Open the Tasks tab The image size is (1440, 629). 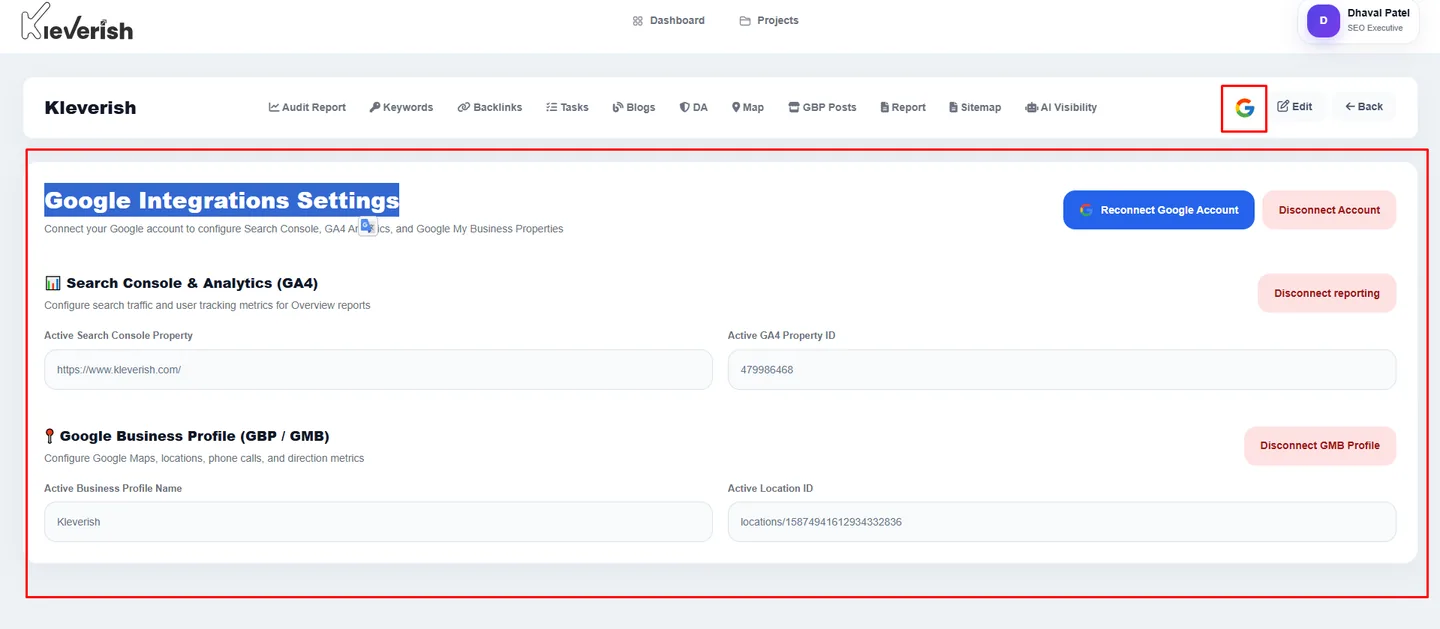coord(567,107)
